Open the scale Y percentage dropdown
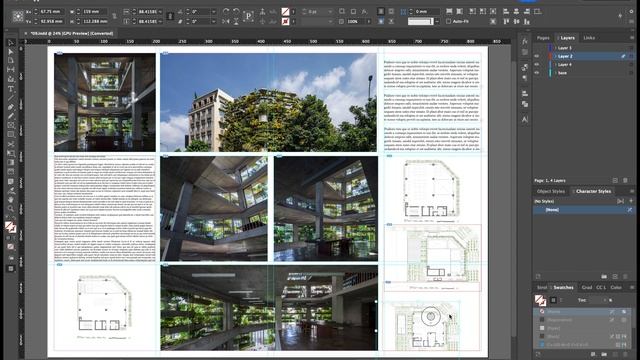640x360 pixels. click(160, 21)
